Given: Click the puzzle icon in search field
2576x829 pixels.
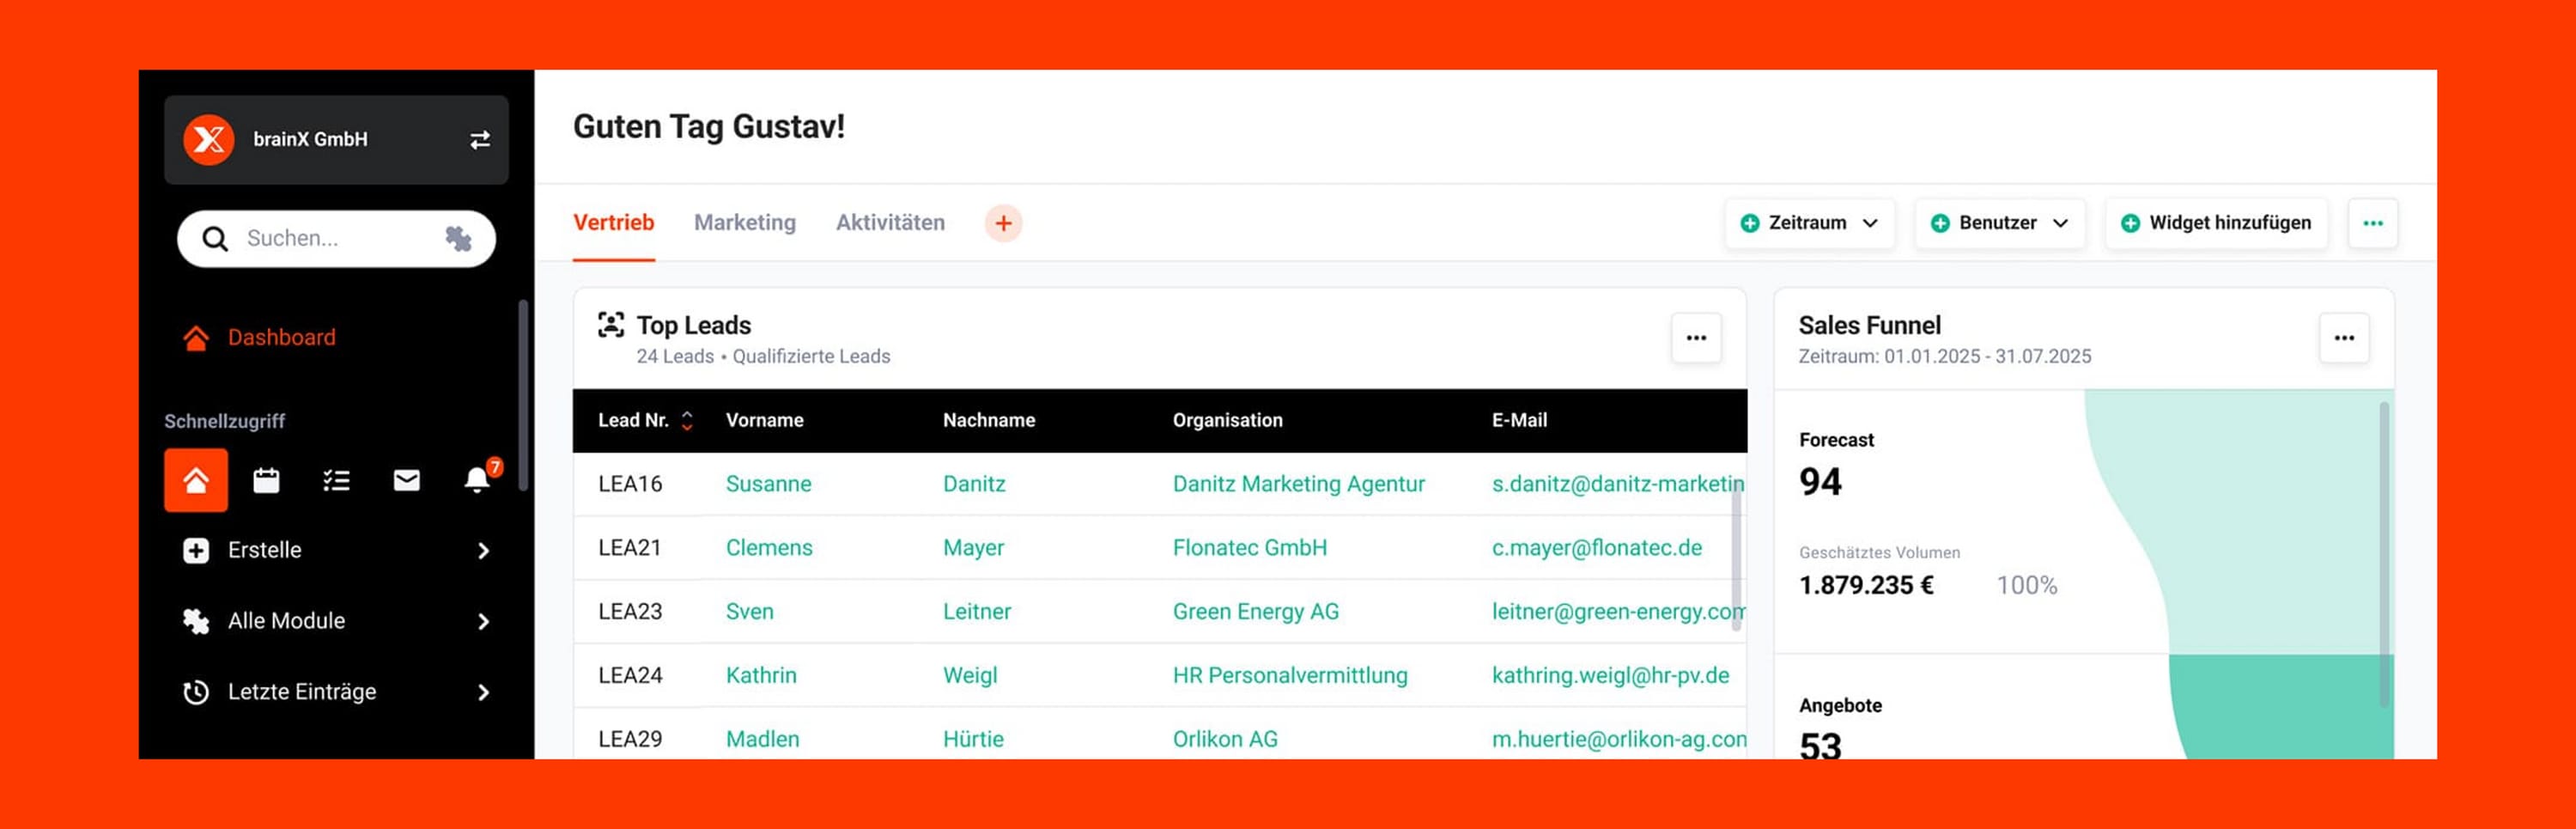Looking at the screenshot, I should click(x=458, y=238).
